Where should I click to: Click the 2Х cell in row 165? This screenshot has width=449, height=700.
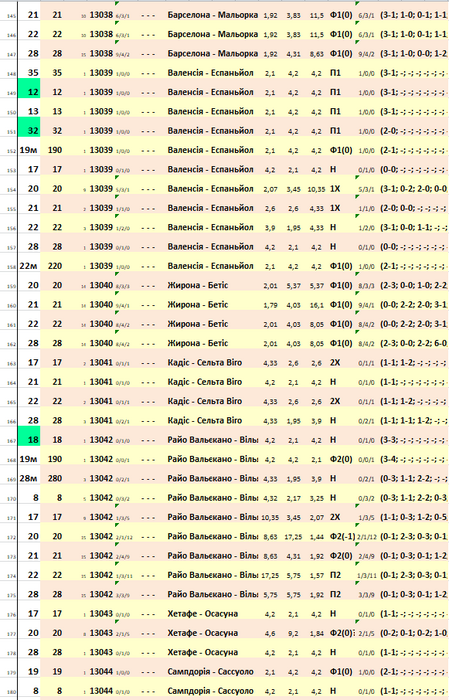(x=335, y=401)
